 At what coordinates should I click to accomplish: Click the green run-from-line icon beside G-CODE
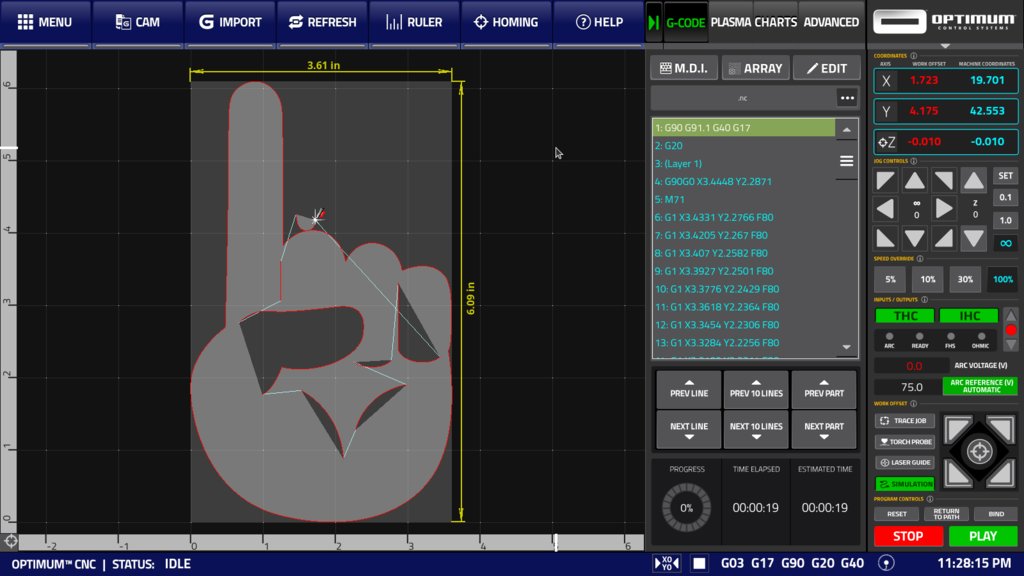653,22
